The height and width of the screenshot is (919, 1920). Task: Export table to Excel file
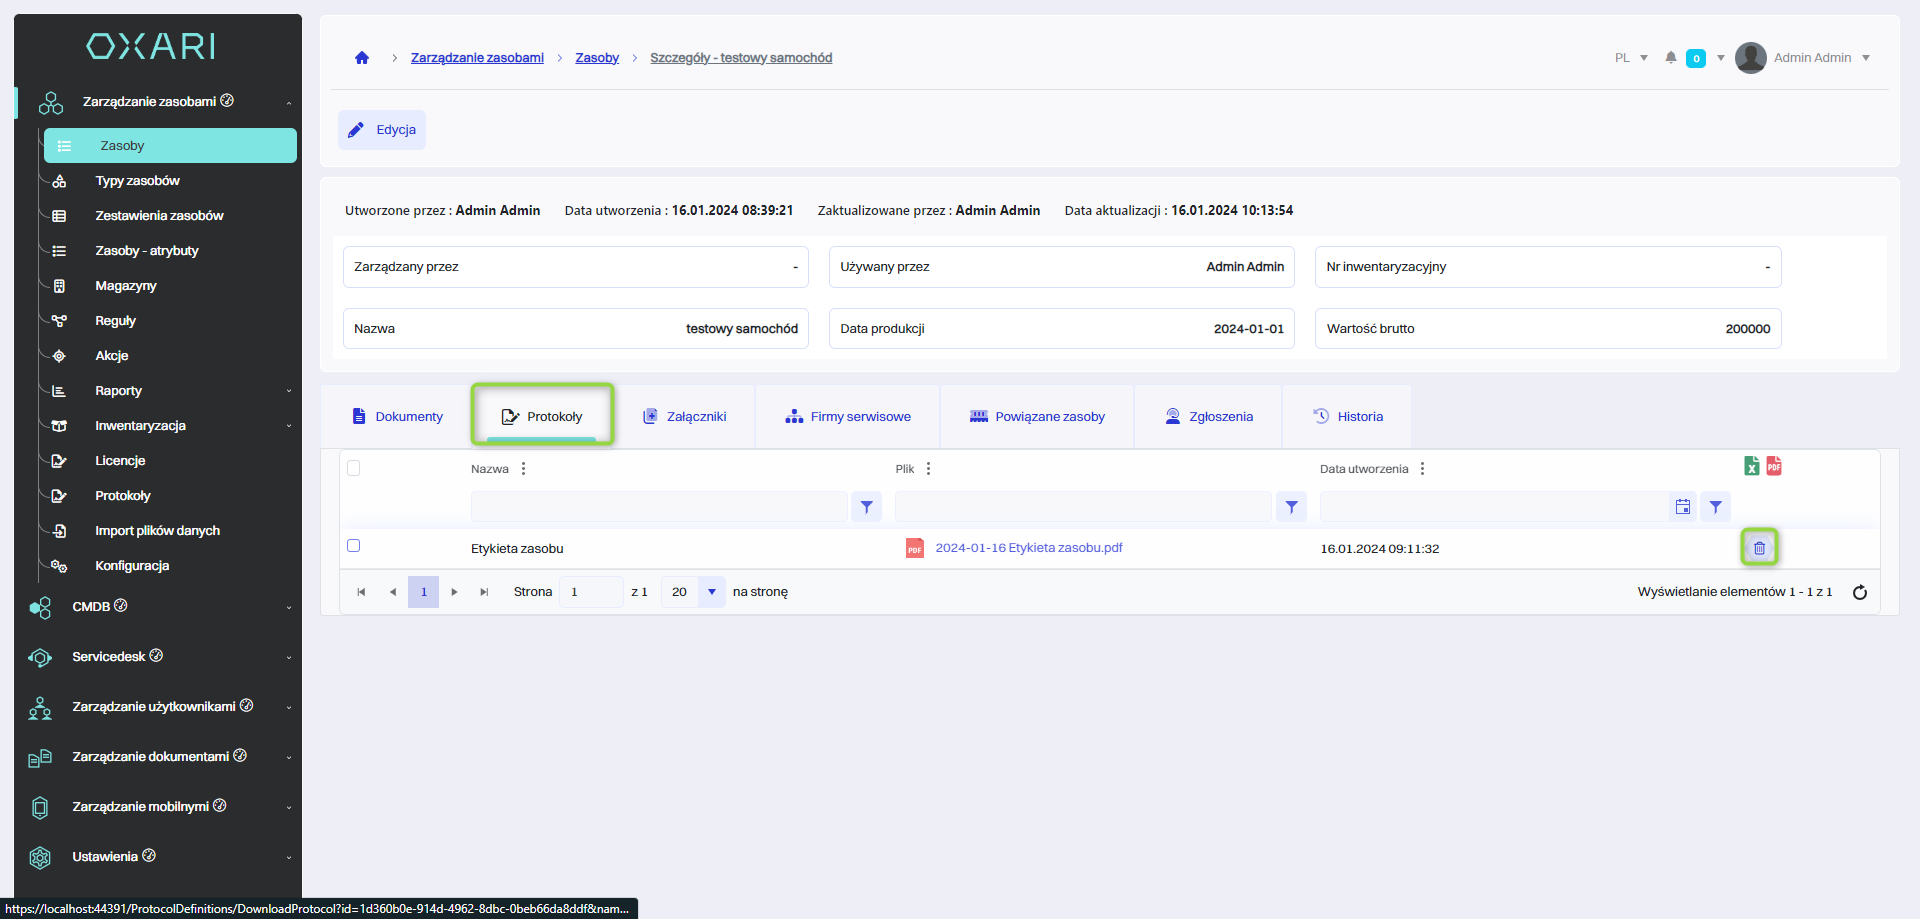1751,466
